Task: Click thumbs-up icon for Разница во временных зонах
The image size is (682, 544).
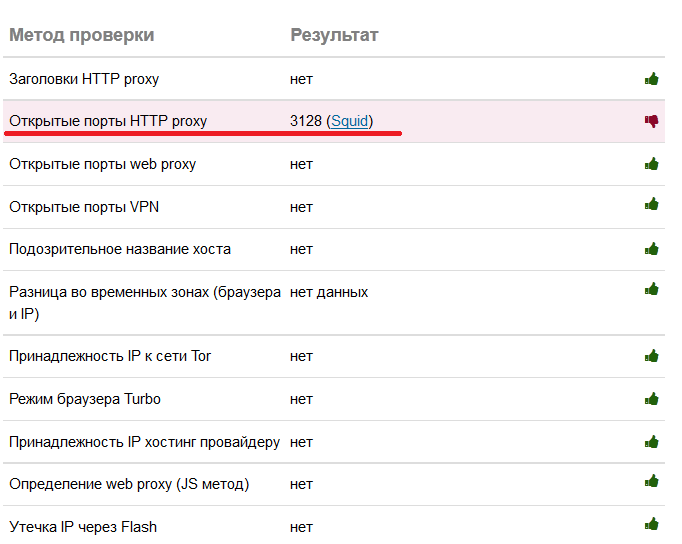Action: 651,289
